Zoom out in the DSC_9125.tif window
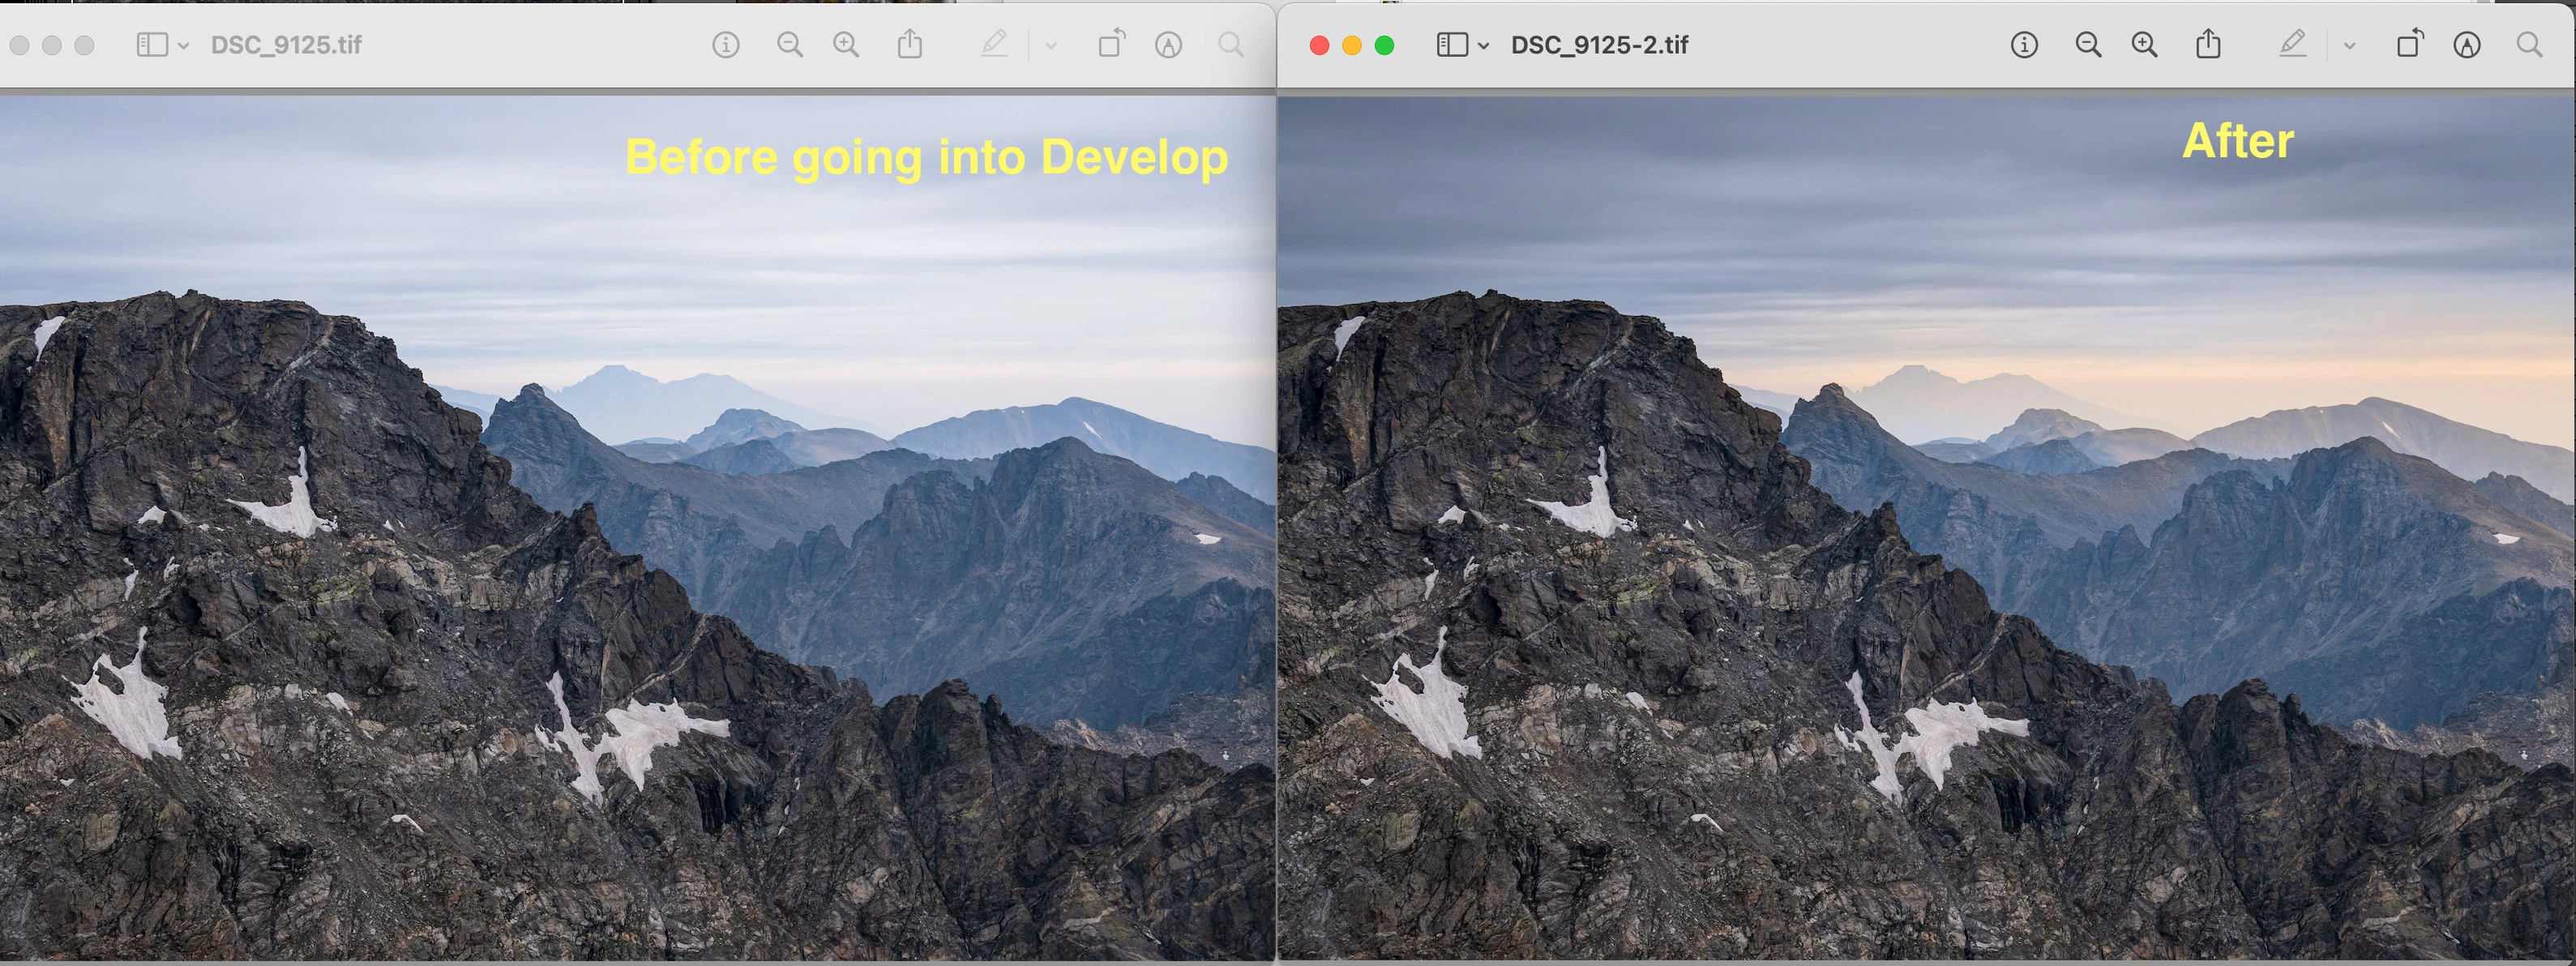Screen dimensions: 2576x966 coord(789,45)
